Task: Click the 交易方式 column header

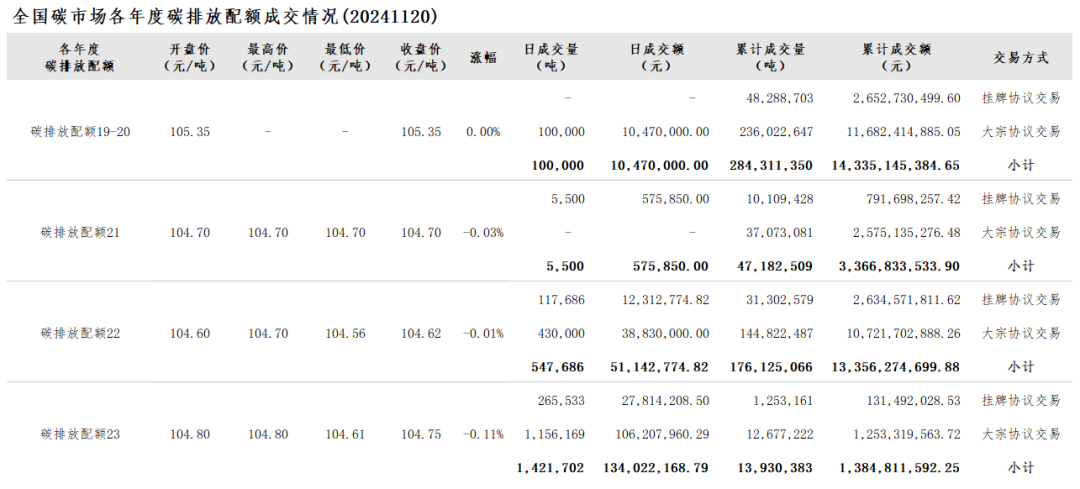Action: coord(1021,57)
